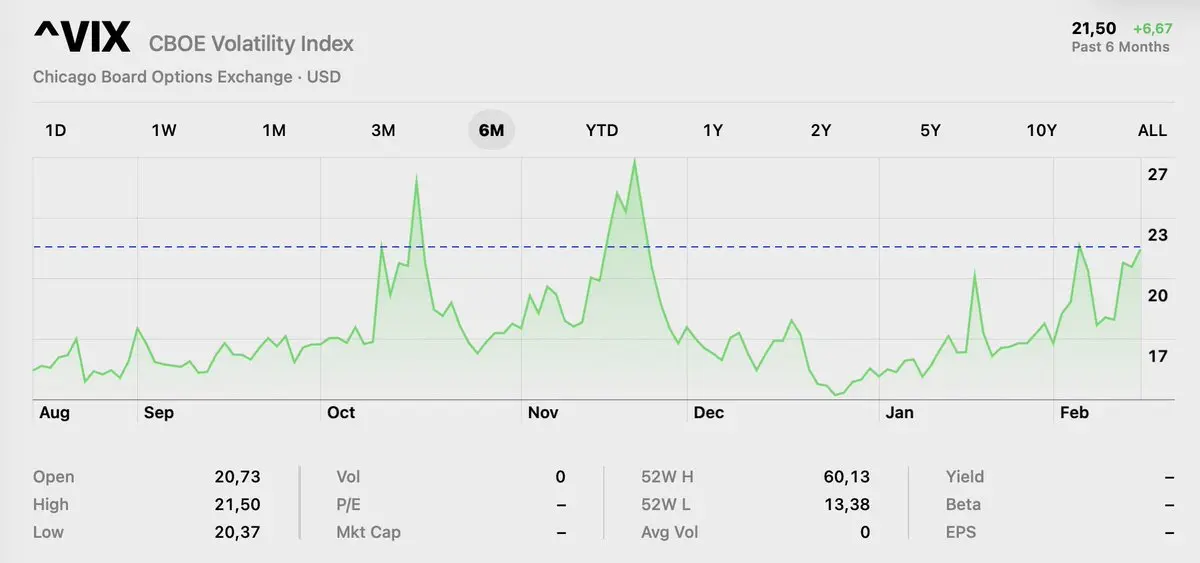Click the Past 6 Months label
Image resolution: width=1200 pixels, height=563 pixels.
point(1120,47)
